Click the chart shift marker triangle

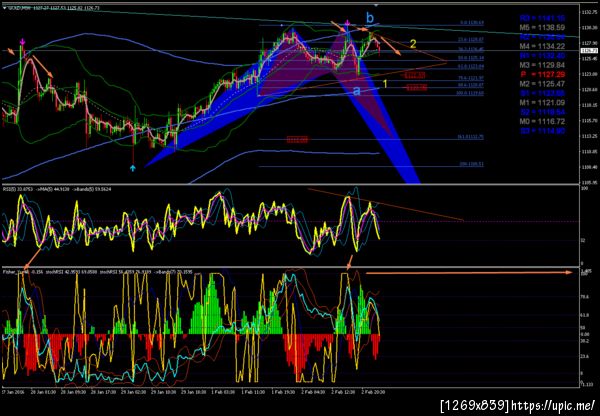(376, 5)
